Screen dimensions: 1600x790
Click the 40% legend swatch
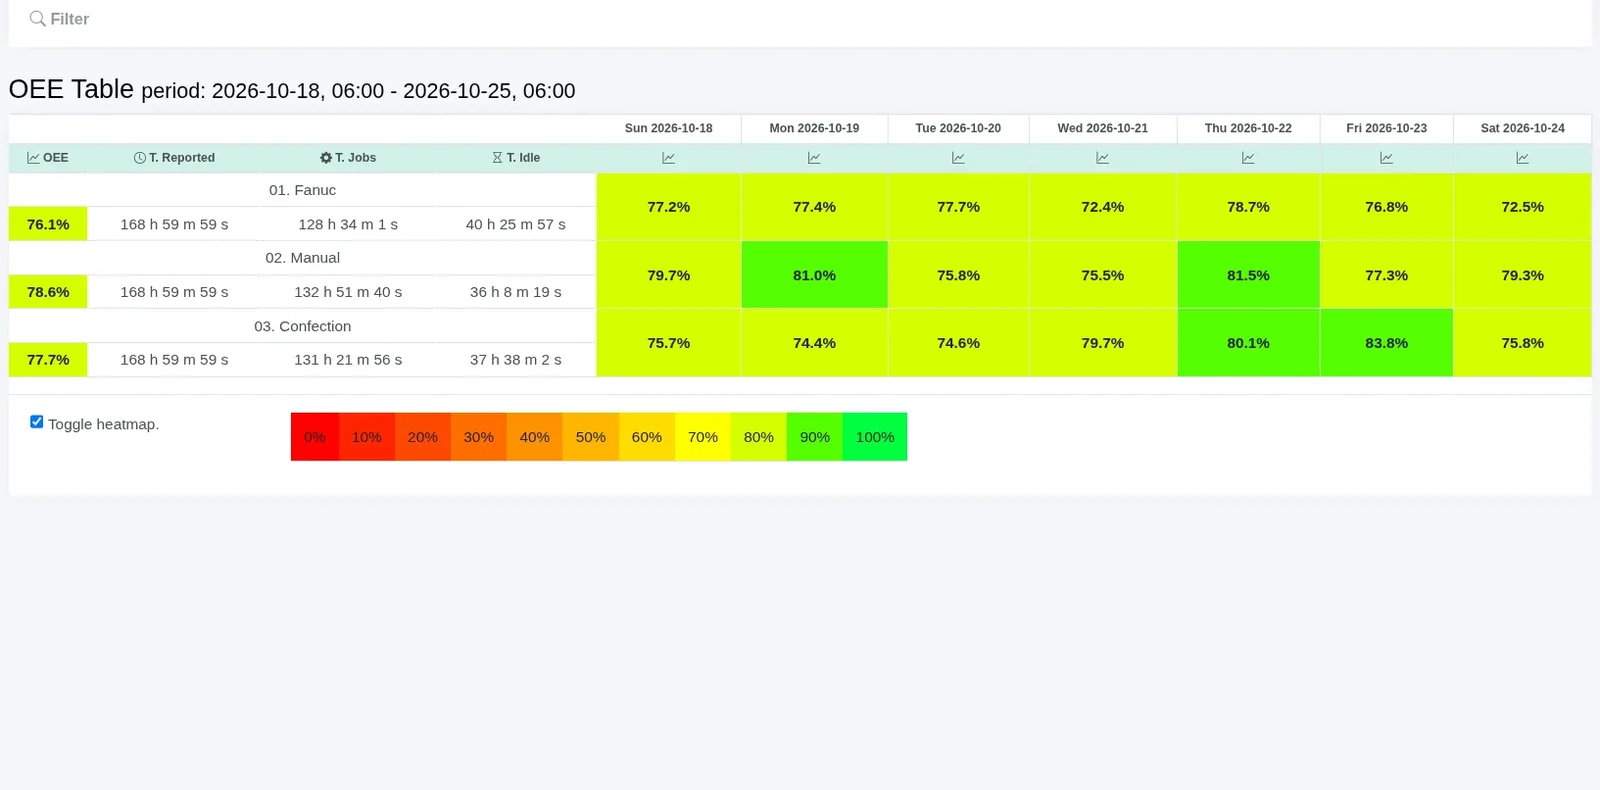click(535, 437)
